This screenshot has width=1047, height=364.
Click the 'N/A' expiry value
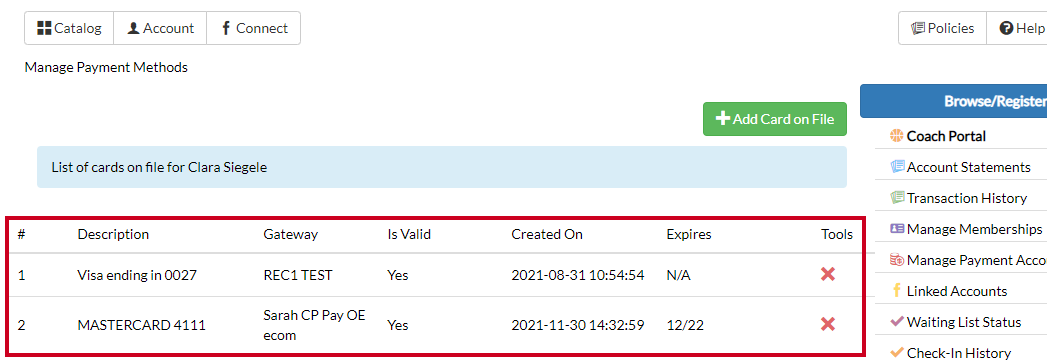[678, 275]
